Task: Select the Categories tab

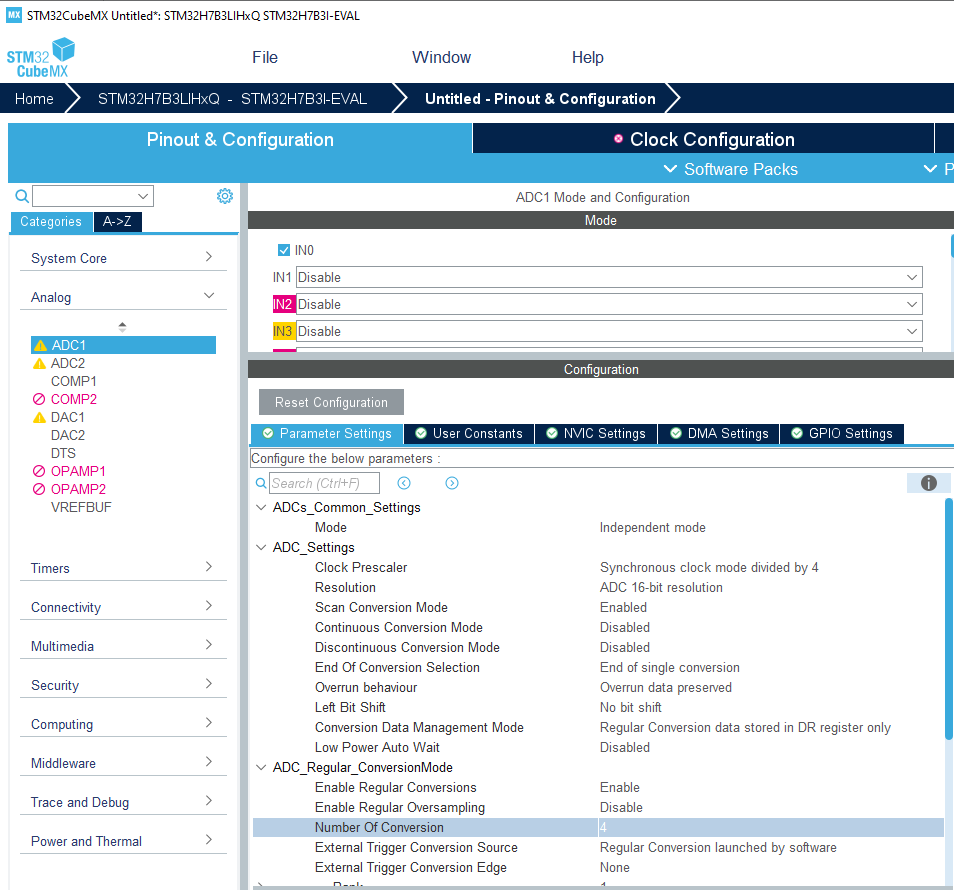Action: coord(51,221)
